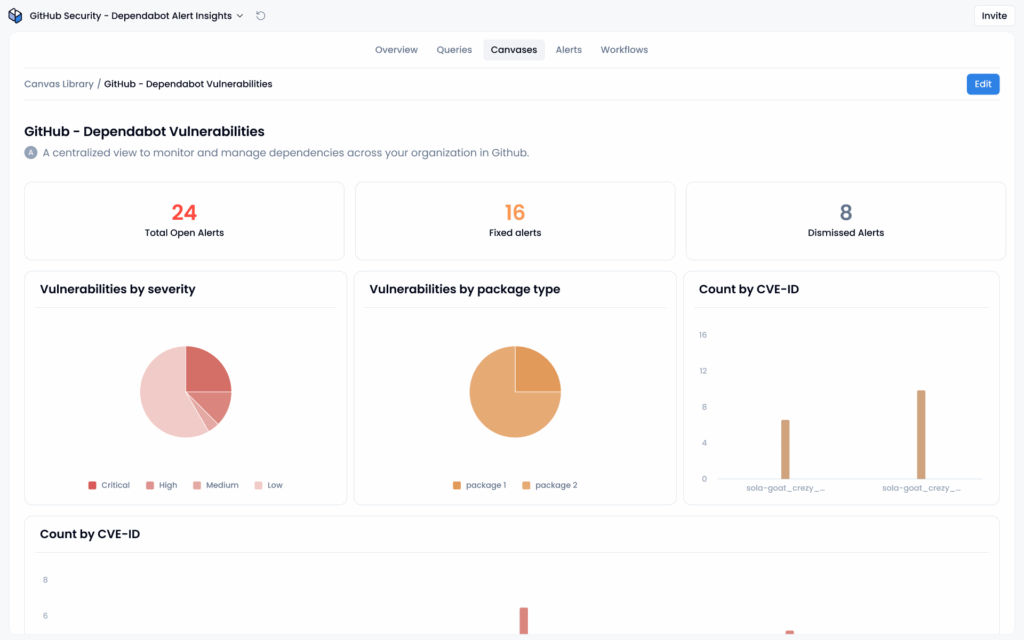Viewport: 1024px width, 640px height.
Task: Toggle the Critical series in the severity legend
Action: [x=108, y=485]
